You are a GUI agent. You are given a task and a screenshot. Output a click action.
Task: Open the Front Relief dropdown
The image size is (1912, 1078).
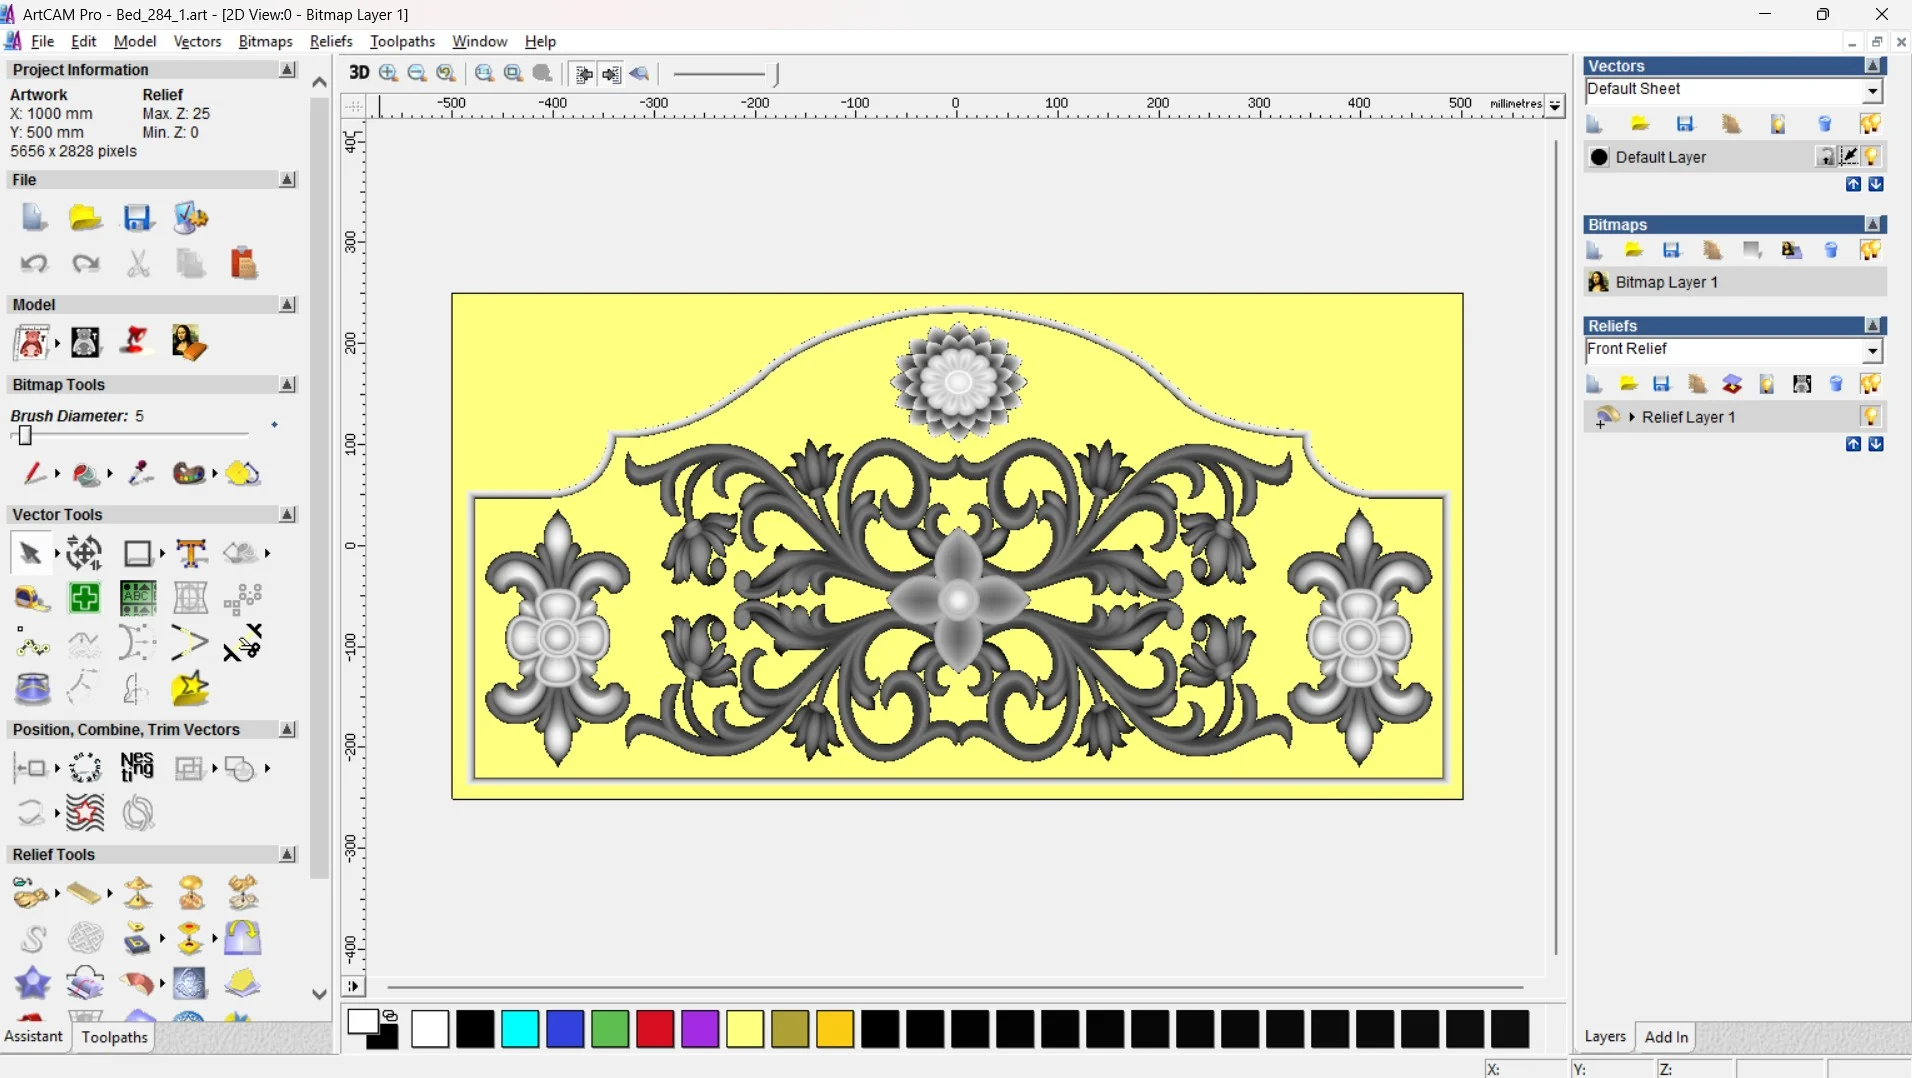click(x=1872, y=351)
